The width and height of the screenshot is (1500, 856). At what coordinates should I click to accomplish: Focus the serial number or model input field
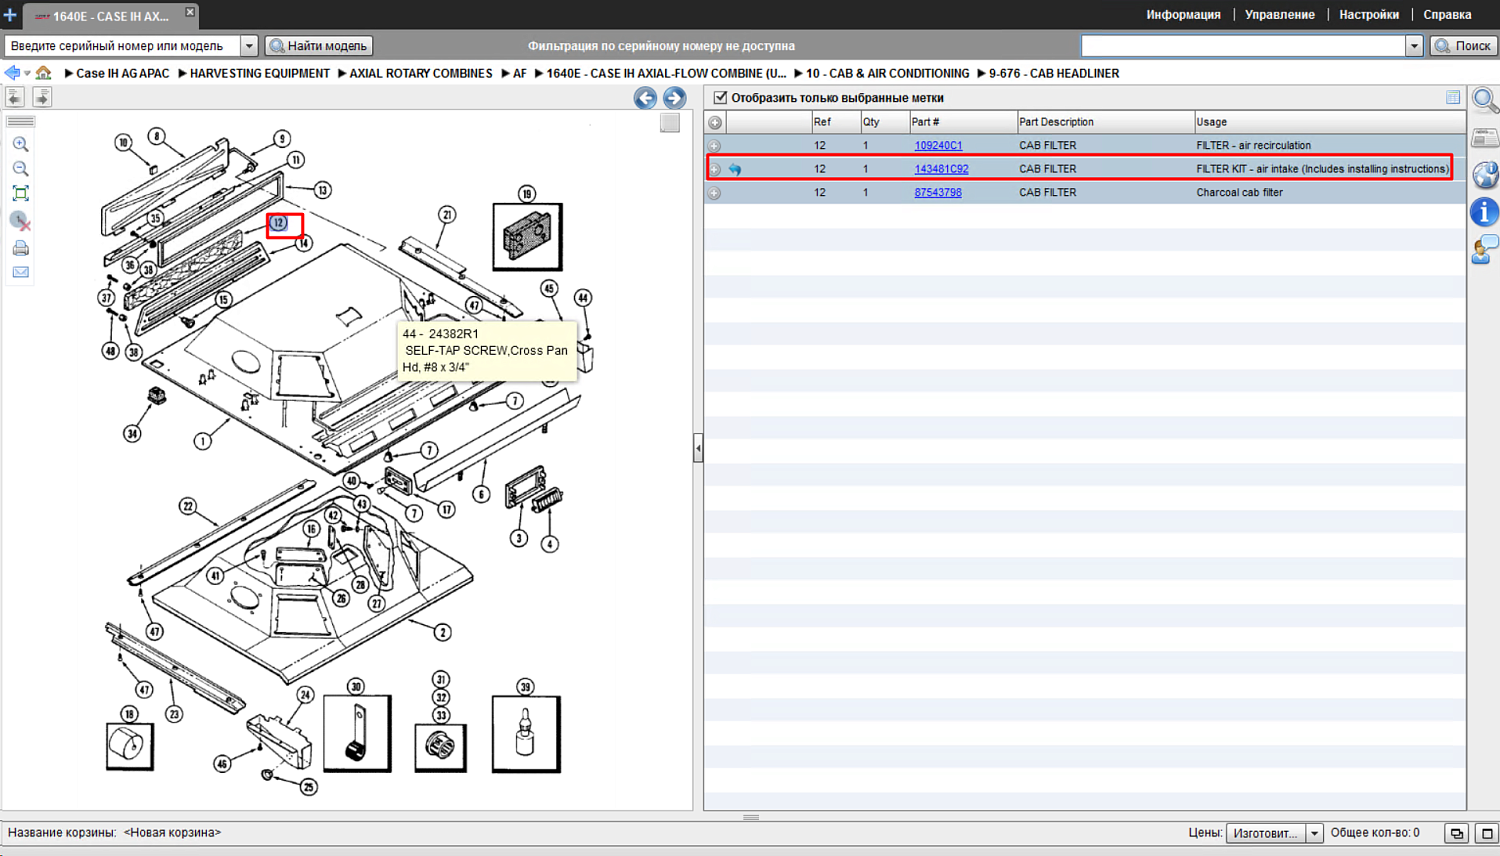pyautogui.click(x=122, y=46)
